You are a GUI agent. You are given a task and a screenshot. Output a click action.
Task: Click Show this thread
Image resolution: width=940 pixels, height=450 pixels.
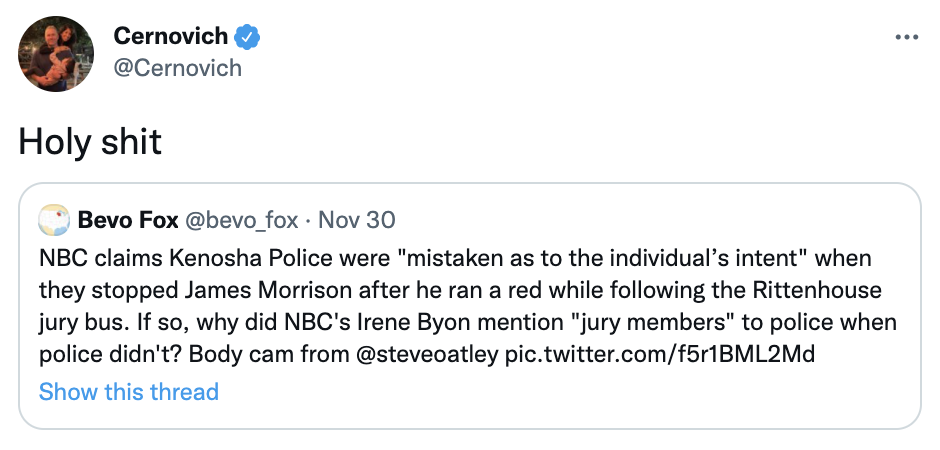click(x=128, y=391)
